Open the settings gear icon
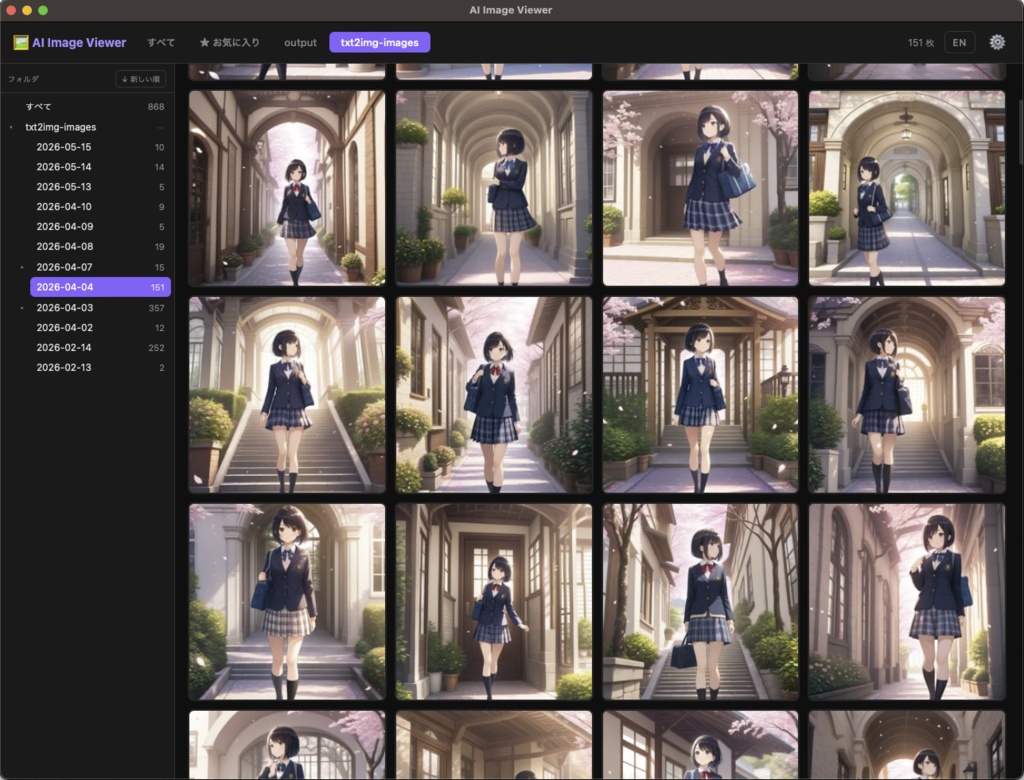The image size is (1024, 780). (997, 42)
